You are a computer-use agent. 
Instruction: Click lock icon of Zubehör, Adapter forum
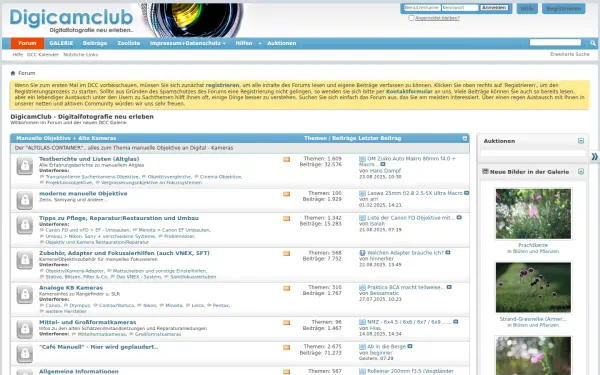[x=25, y=260]
